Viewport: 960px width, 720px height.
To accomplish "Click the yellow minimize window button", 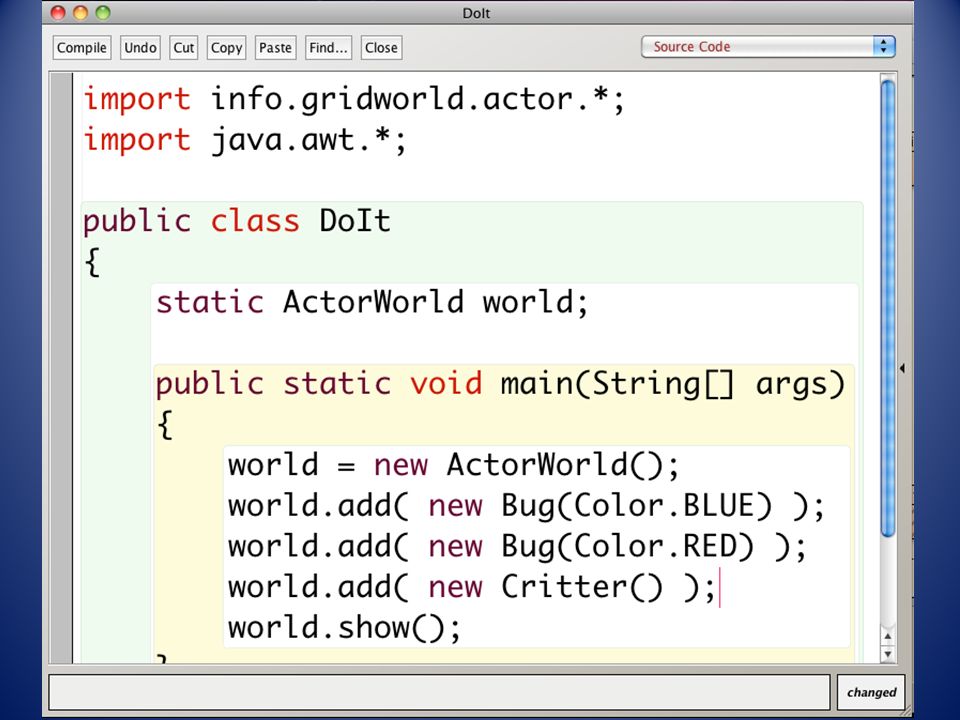I will (80, 13).
